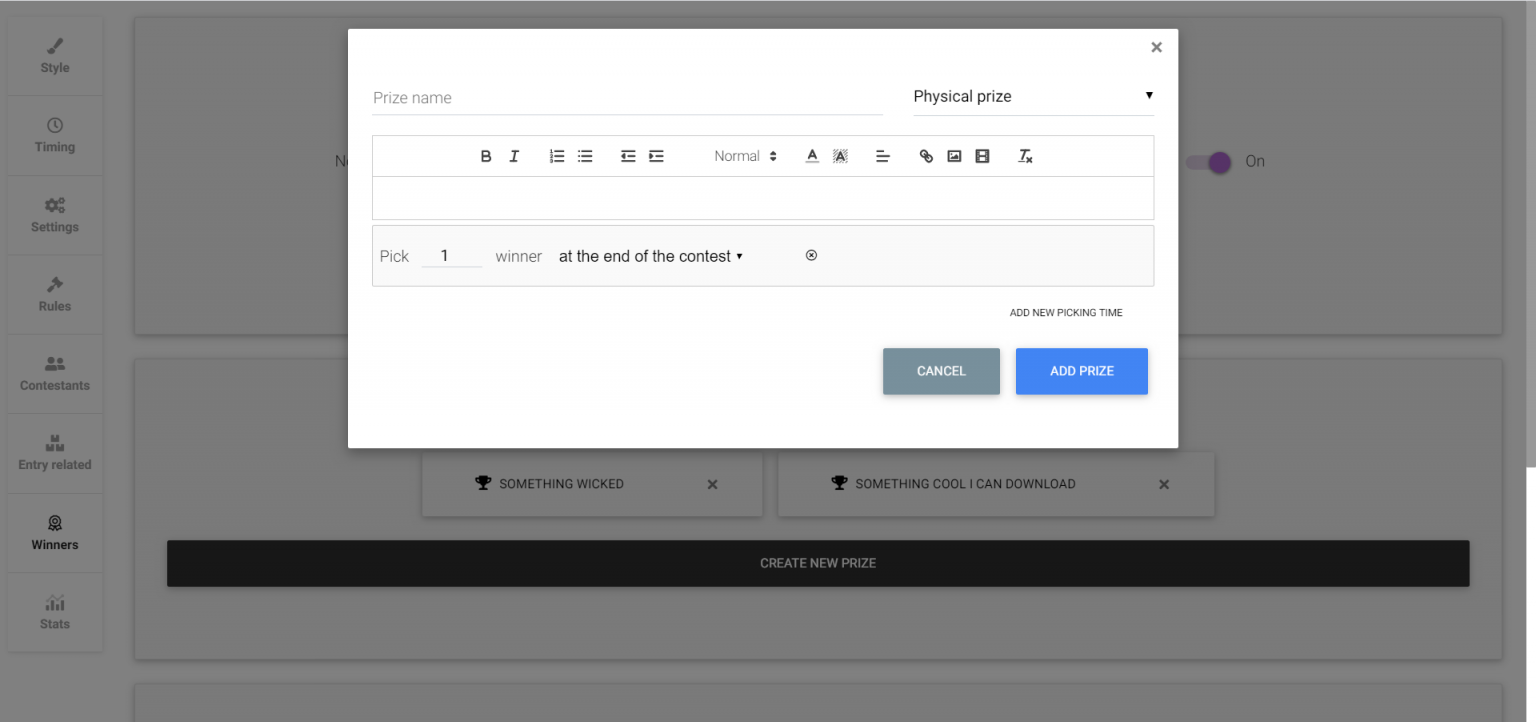Screen dimensions: 1536x722
Task: Open the Normal text size dropdown
Action: point(745,156)
